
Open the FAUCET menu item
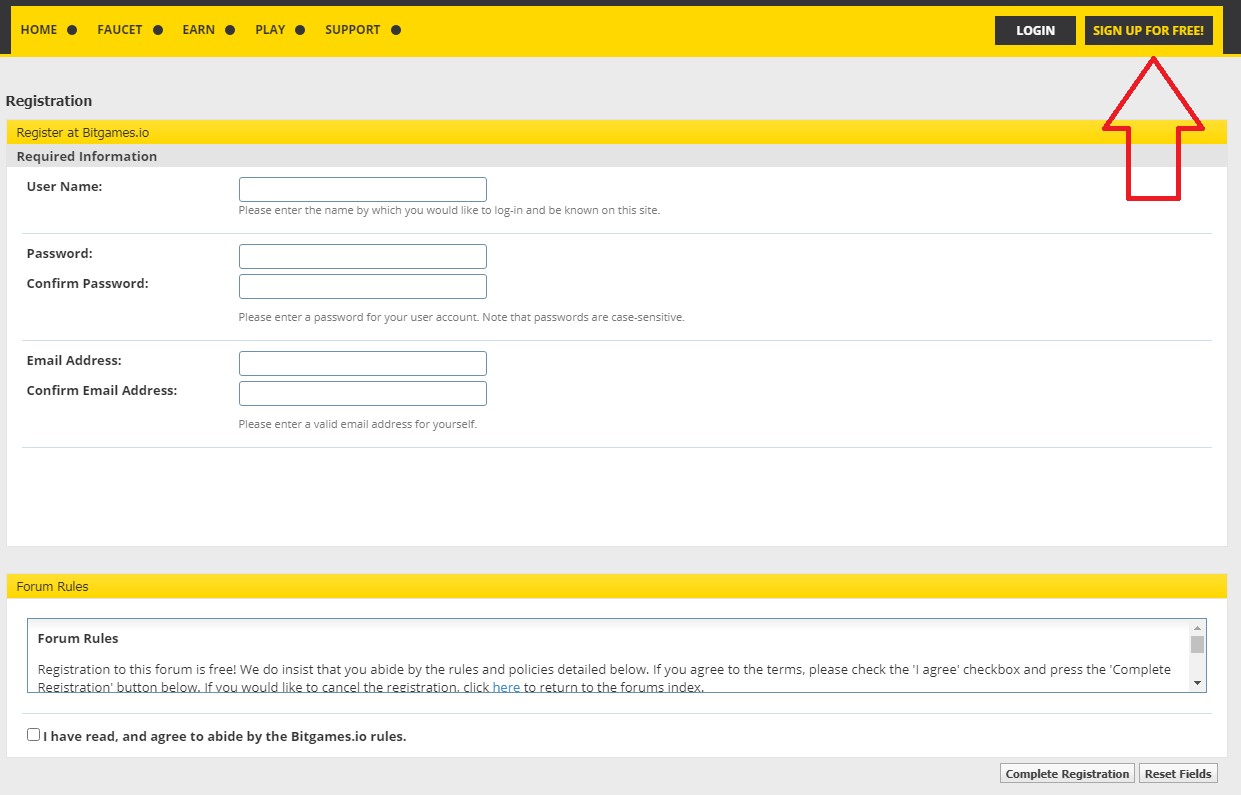(120, 30)
